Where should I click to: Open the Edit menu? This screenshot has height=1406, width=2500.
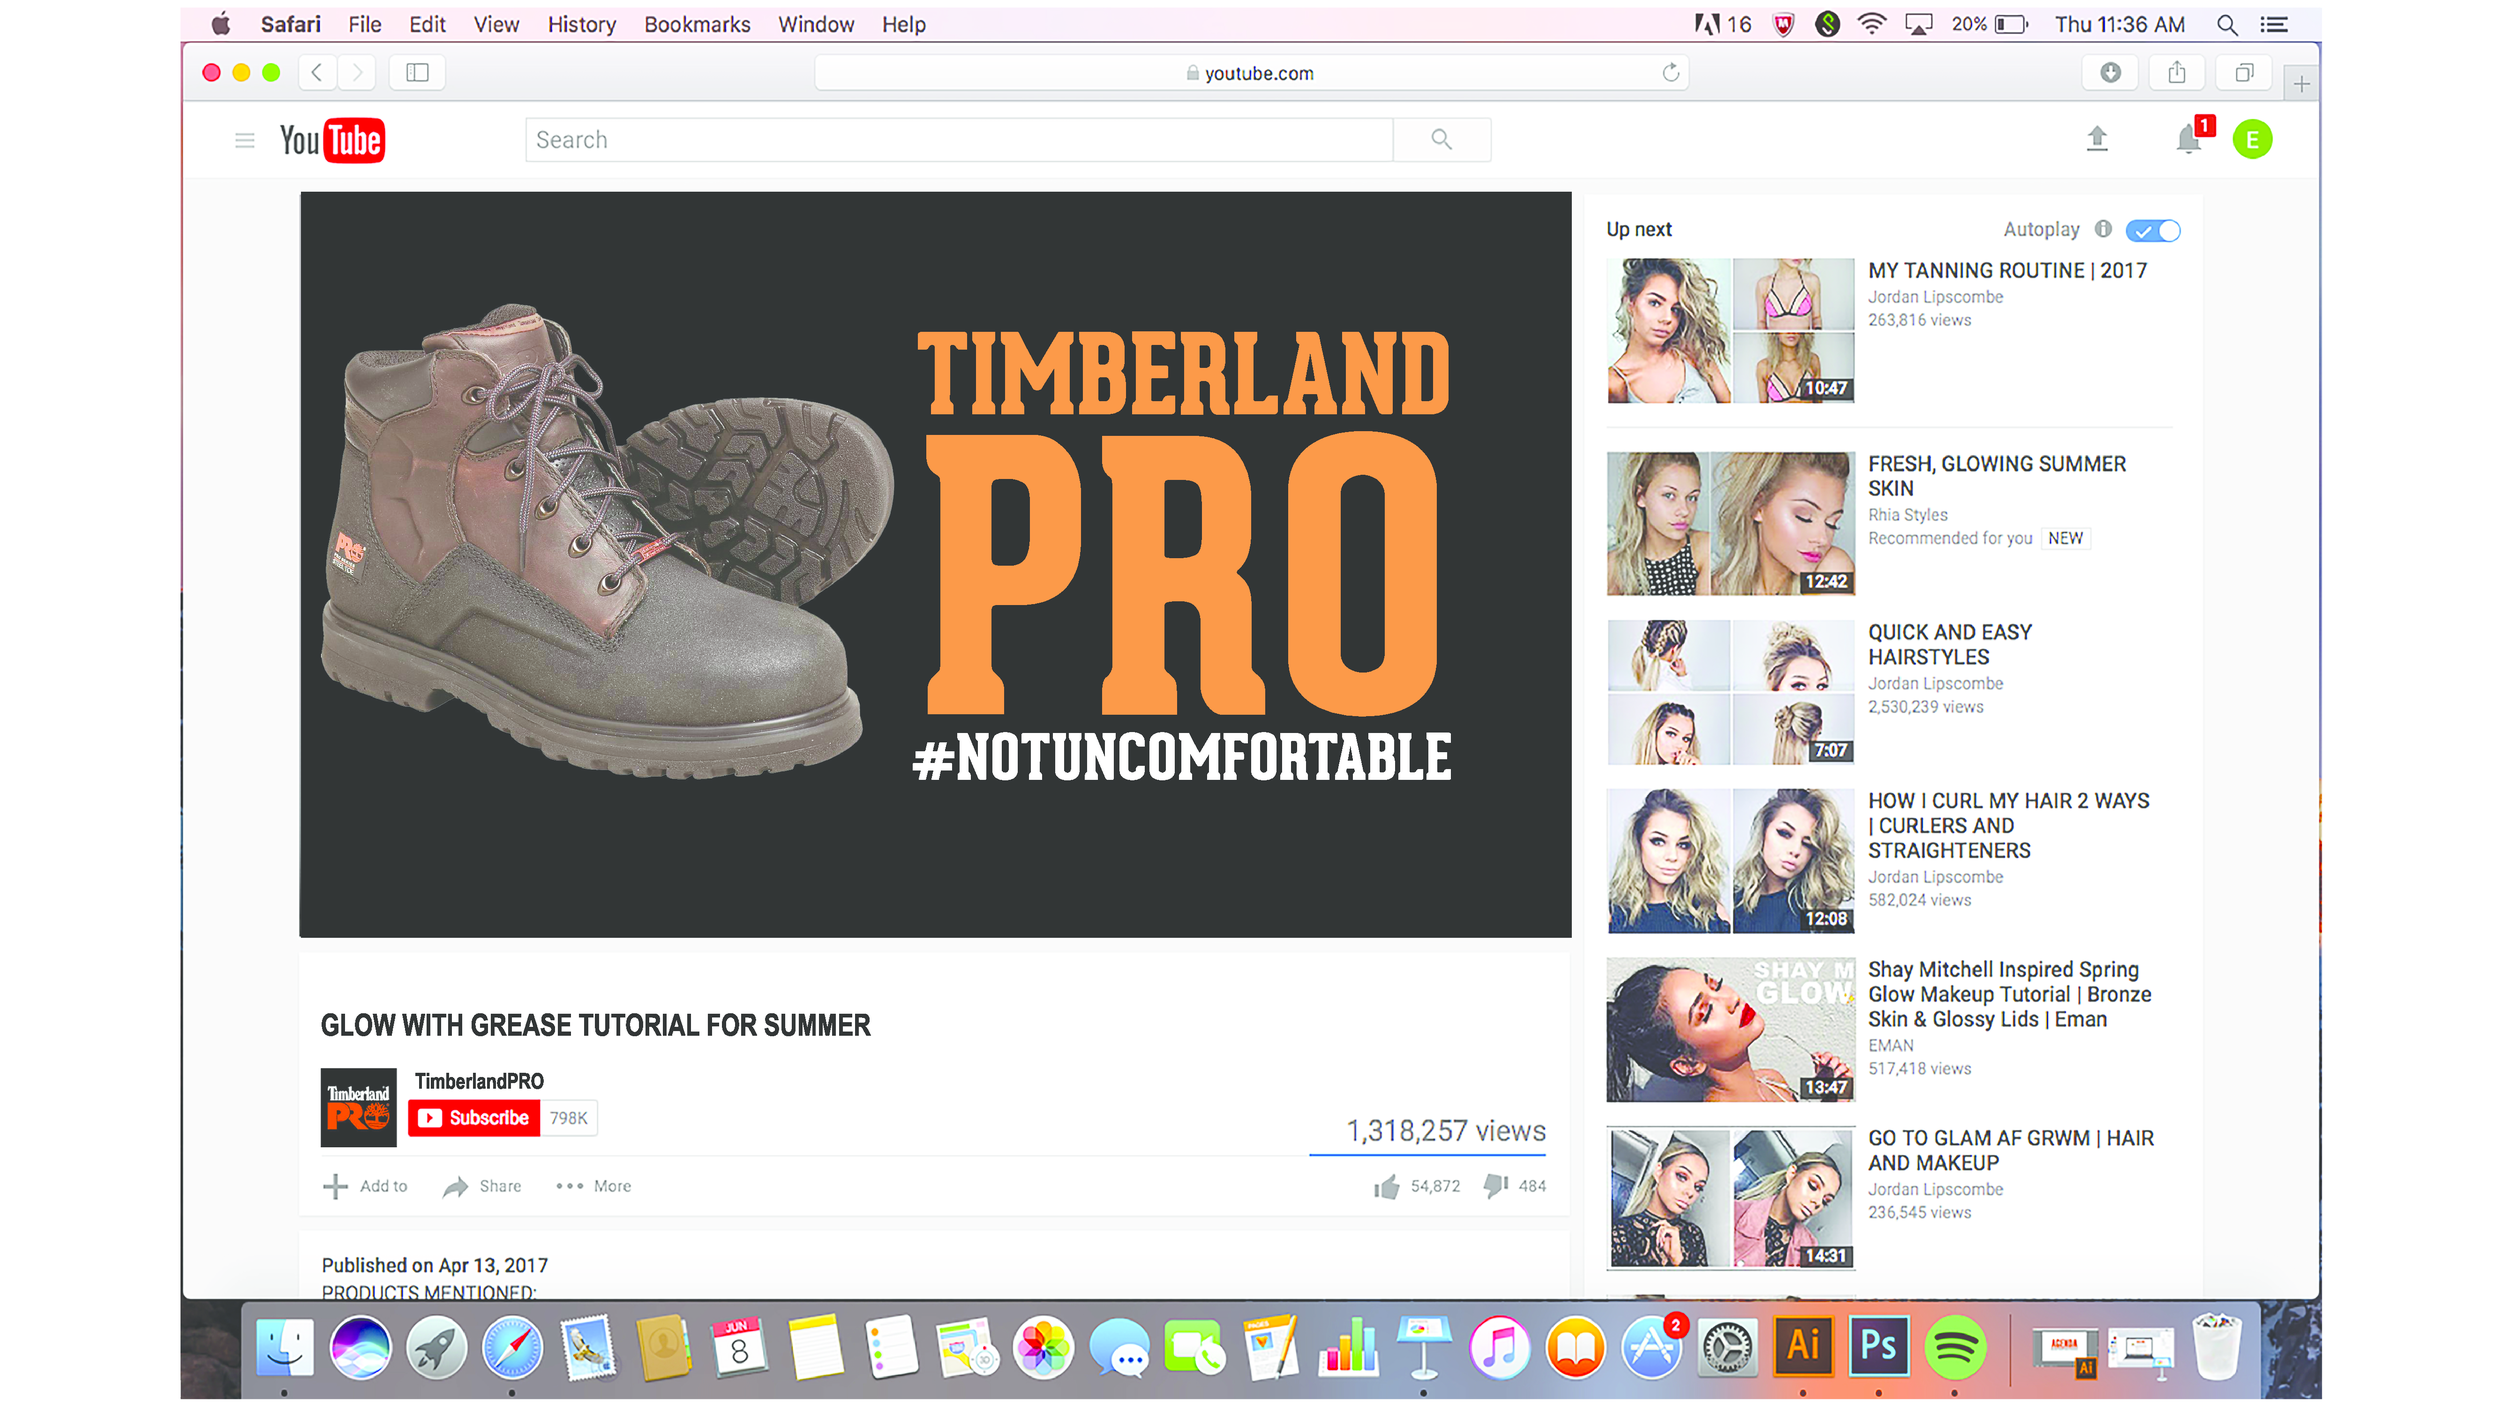pos(427,24)
